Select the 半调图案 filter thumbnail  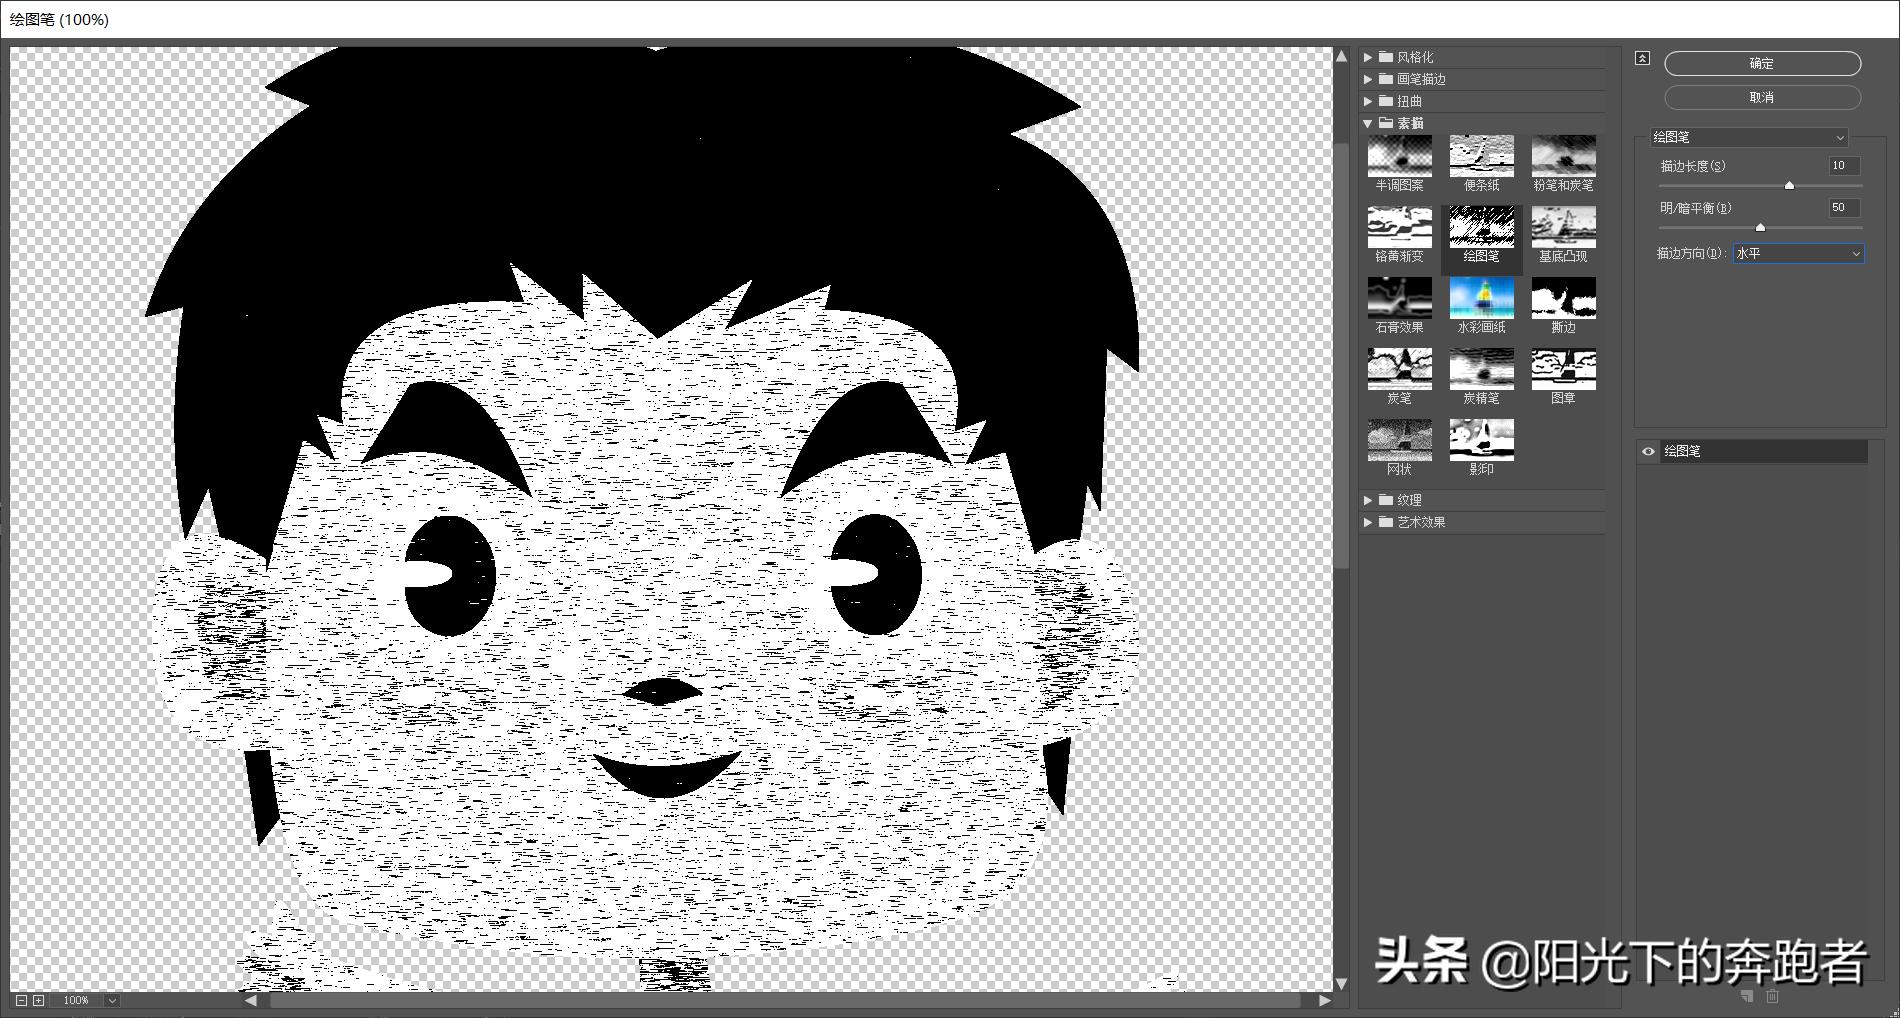pos(1399,158)
